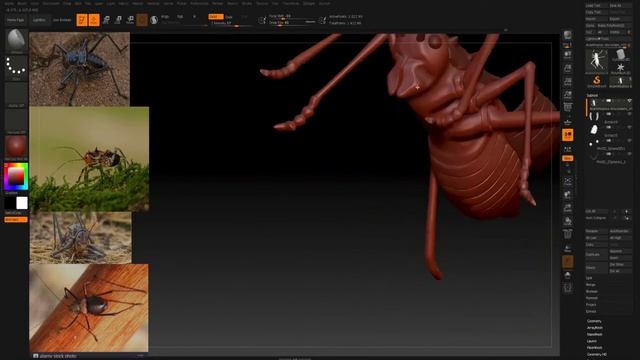
Task: Collapse the Subtool panel header
Action: coord(592,95)
